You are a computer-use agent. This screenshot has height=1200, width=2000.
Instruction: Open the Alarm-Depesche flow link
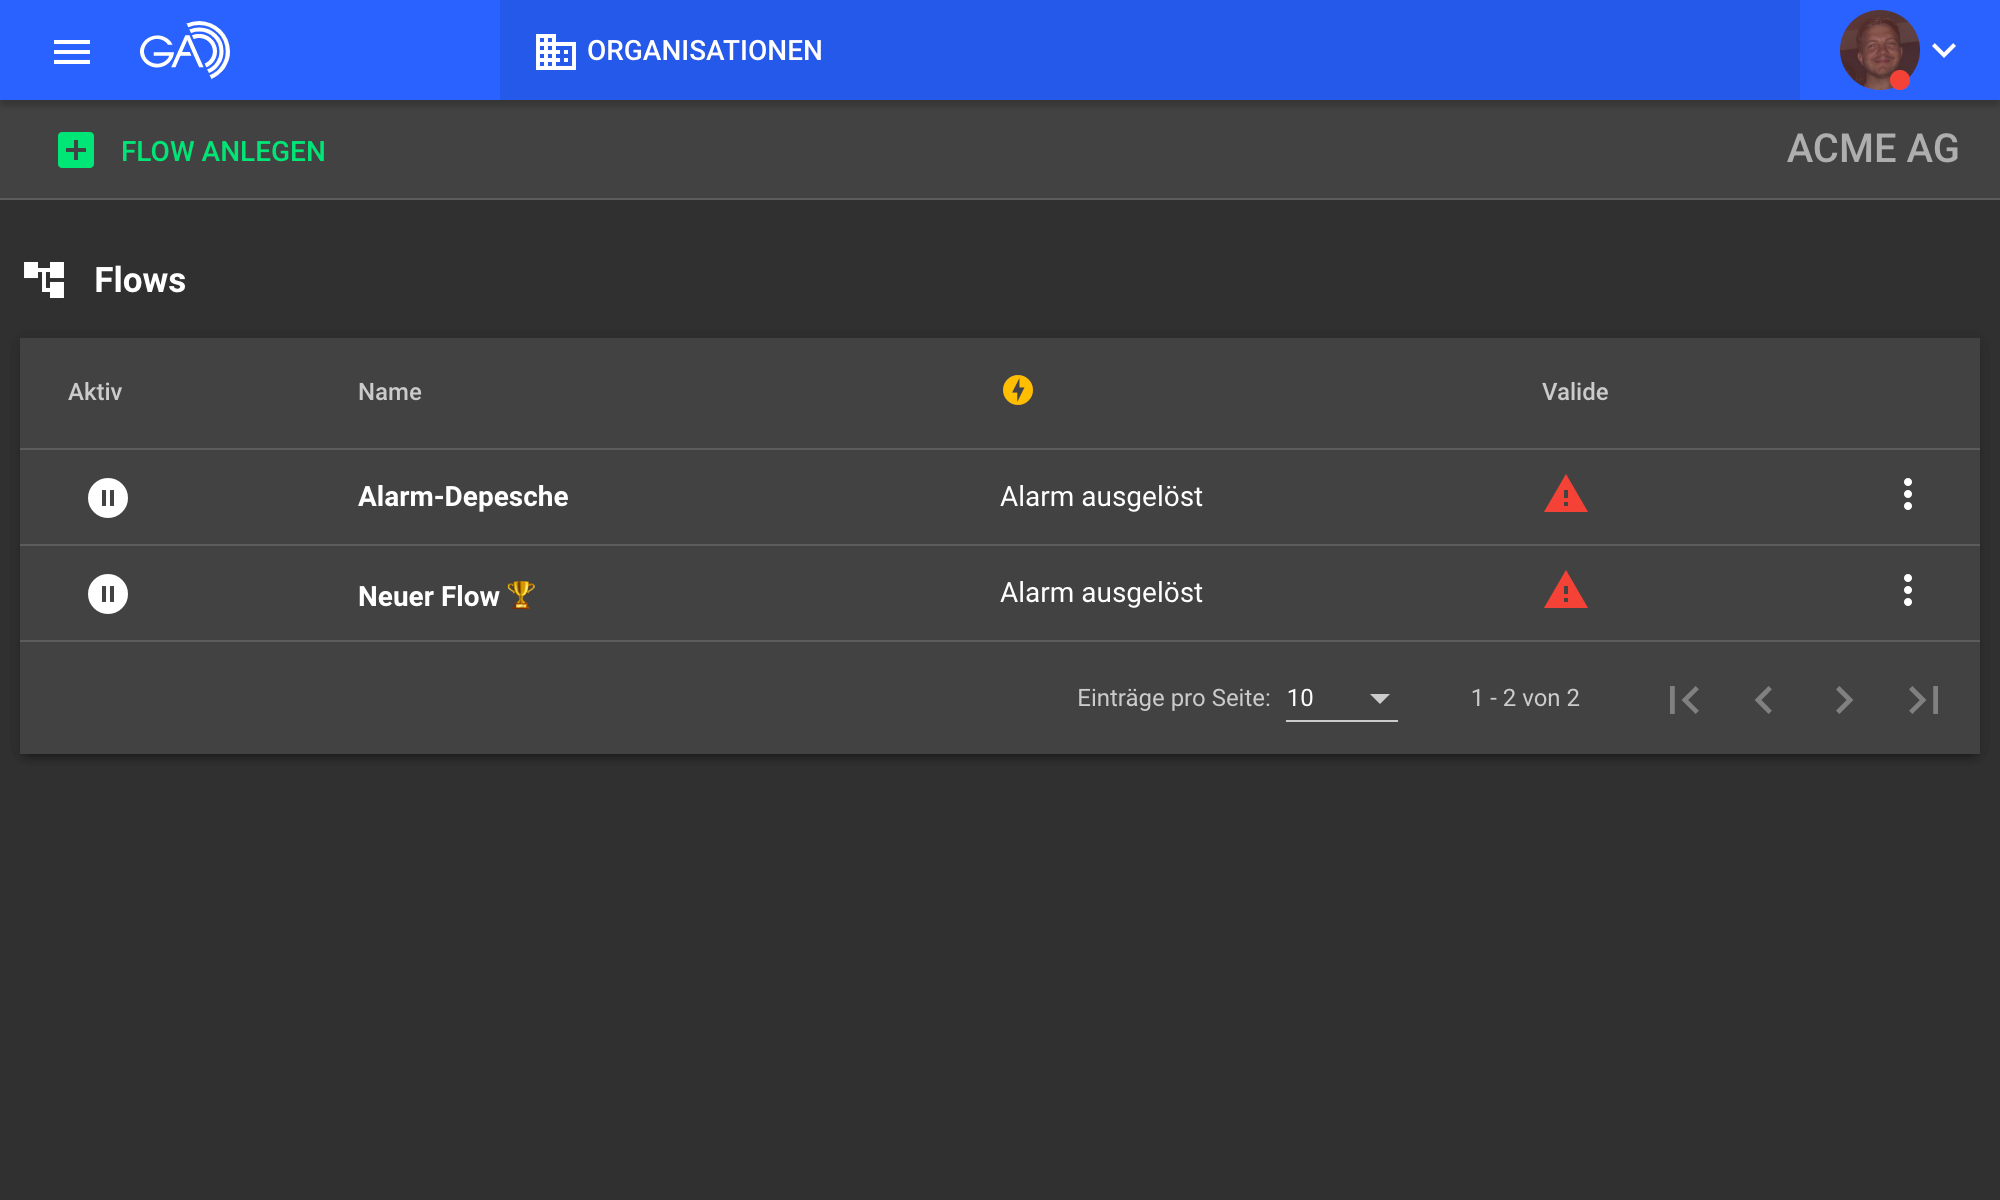pyautogui.click(x=462, y=497)
